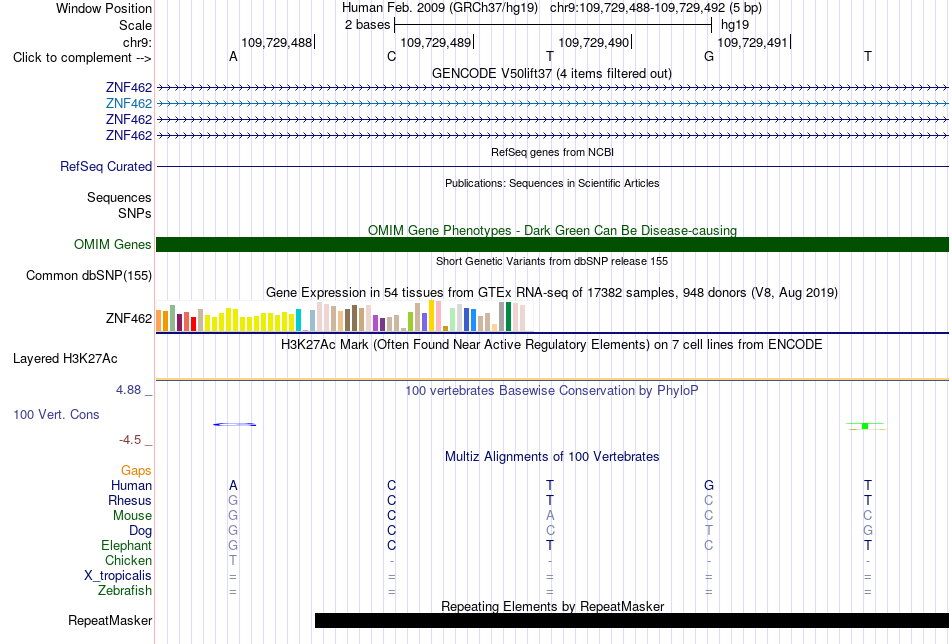This screenshot has width=950, height=644.
Task: Click 'OMIM Gene Phenotypes' green track title
Action: pyautogui.click(x=552, y=230)
